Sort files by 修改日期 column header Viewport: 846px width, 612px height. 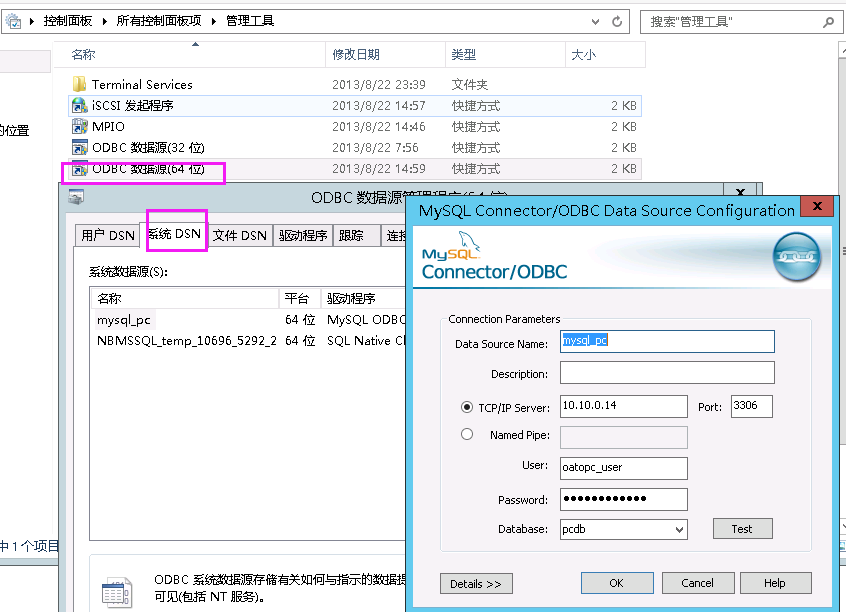coord(385,55)
